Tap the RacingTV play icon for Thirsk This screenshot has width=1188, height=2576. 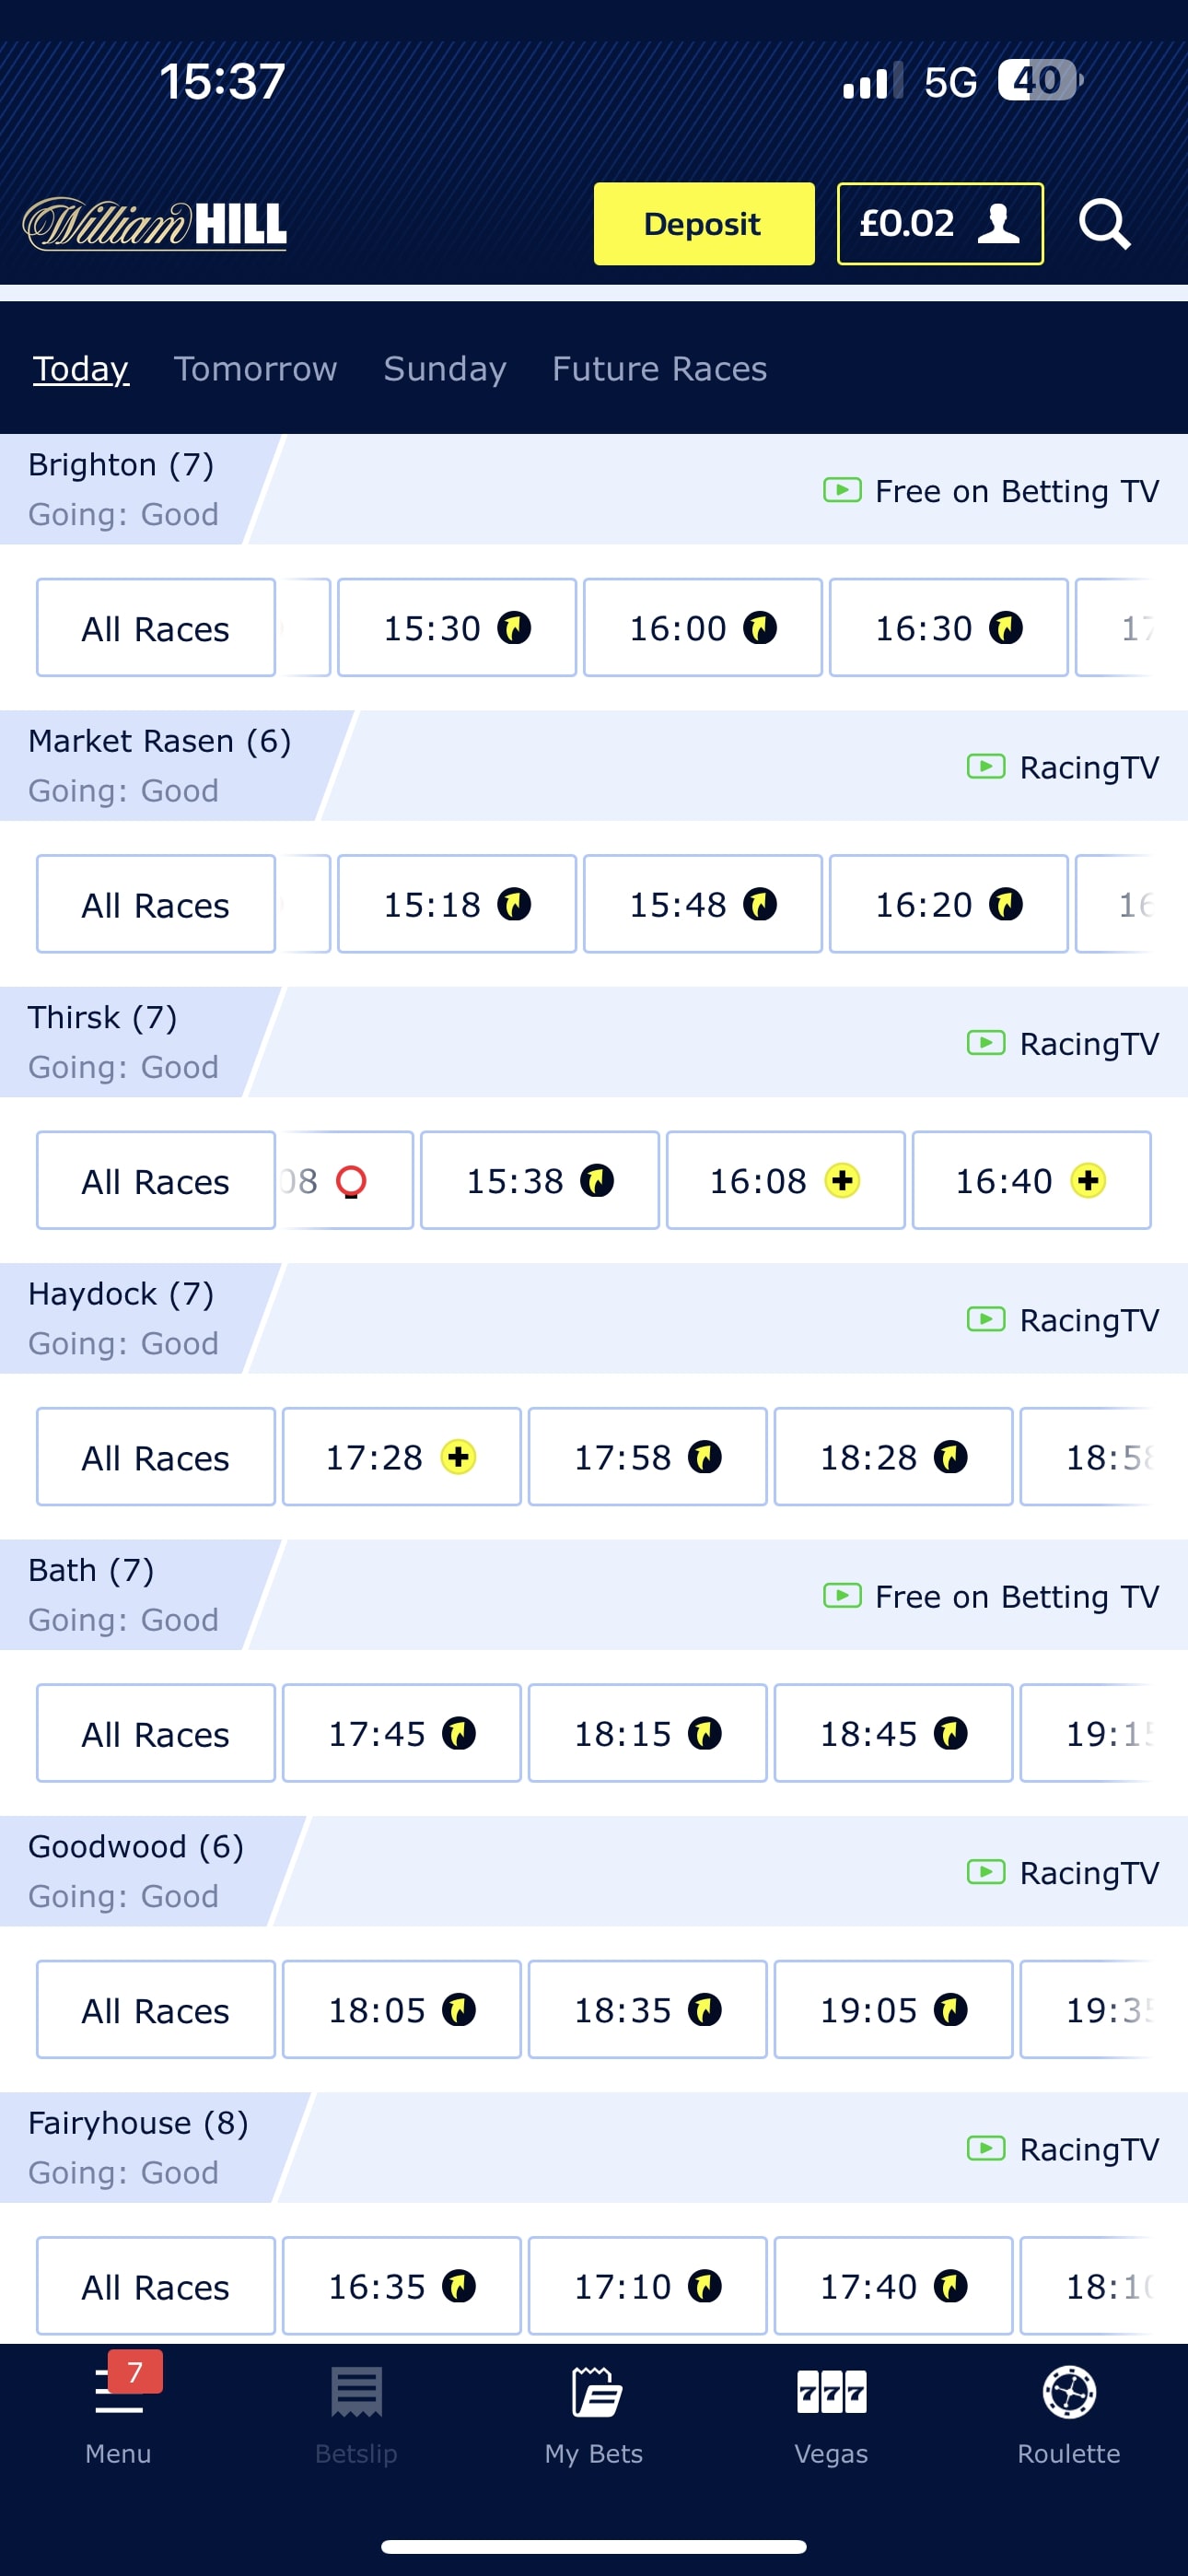[986, 1043]
